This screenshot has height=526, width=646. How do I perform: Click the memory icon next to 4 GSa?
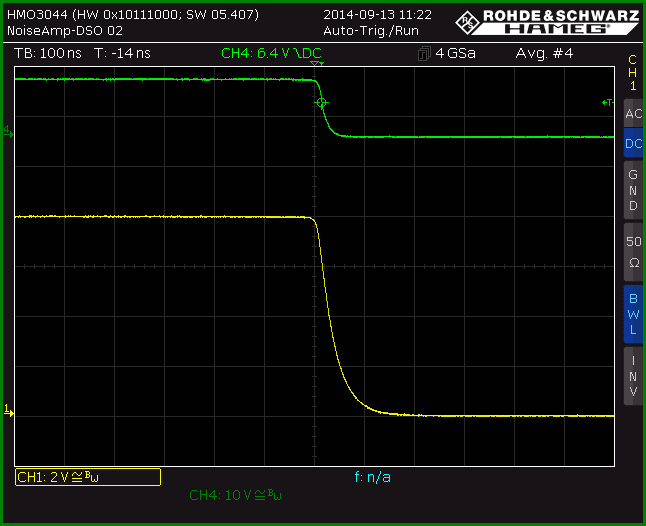click(x=424, y=54)
